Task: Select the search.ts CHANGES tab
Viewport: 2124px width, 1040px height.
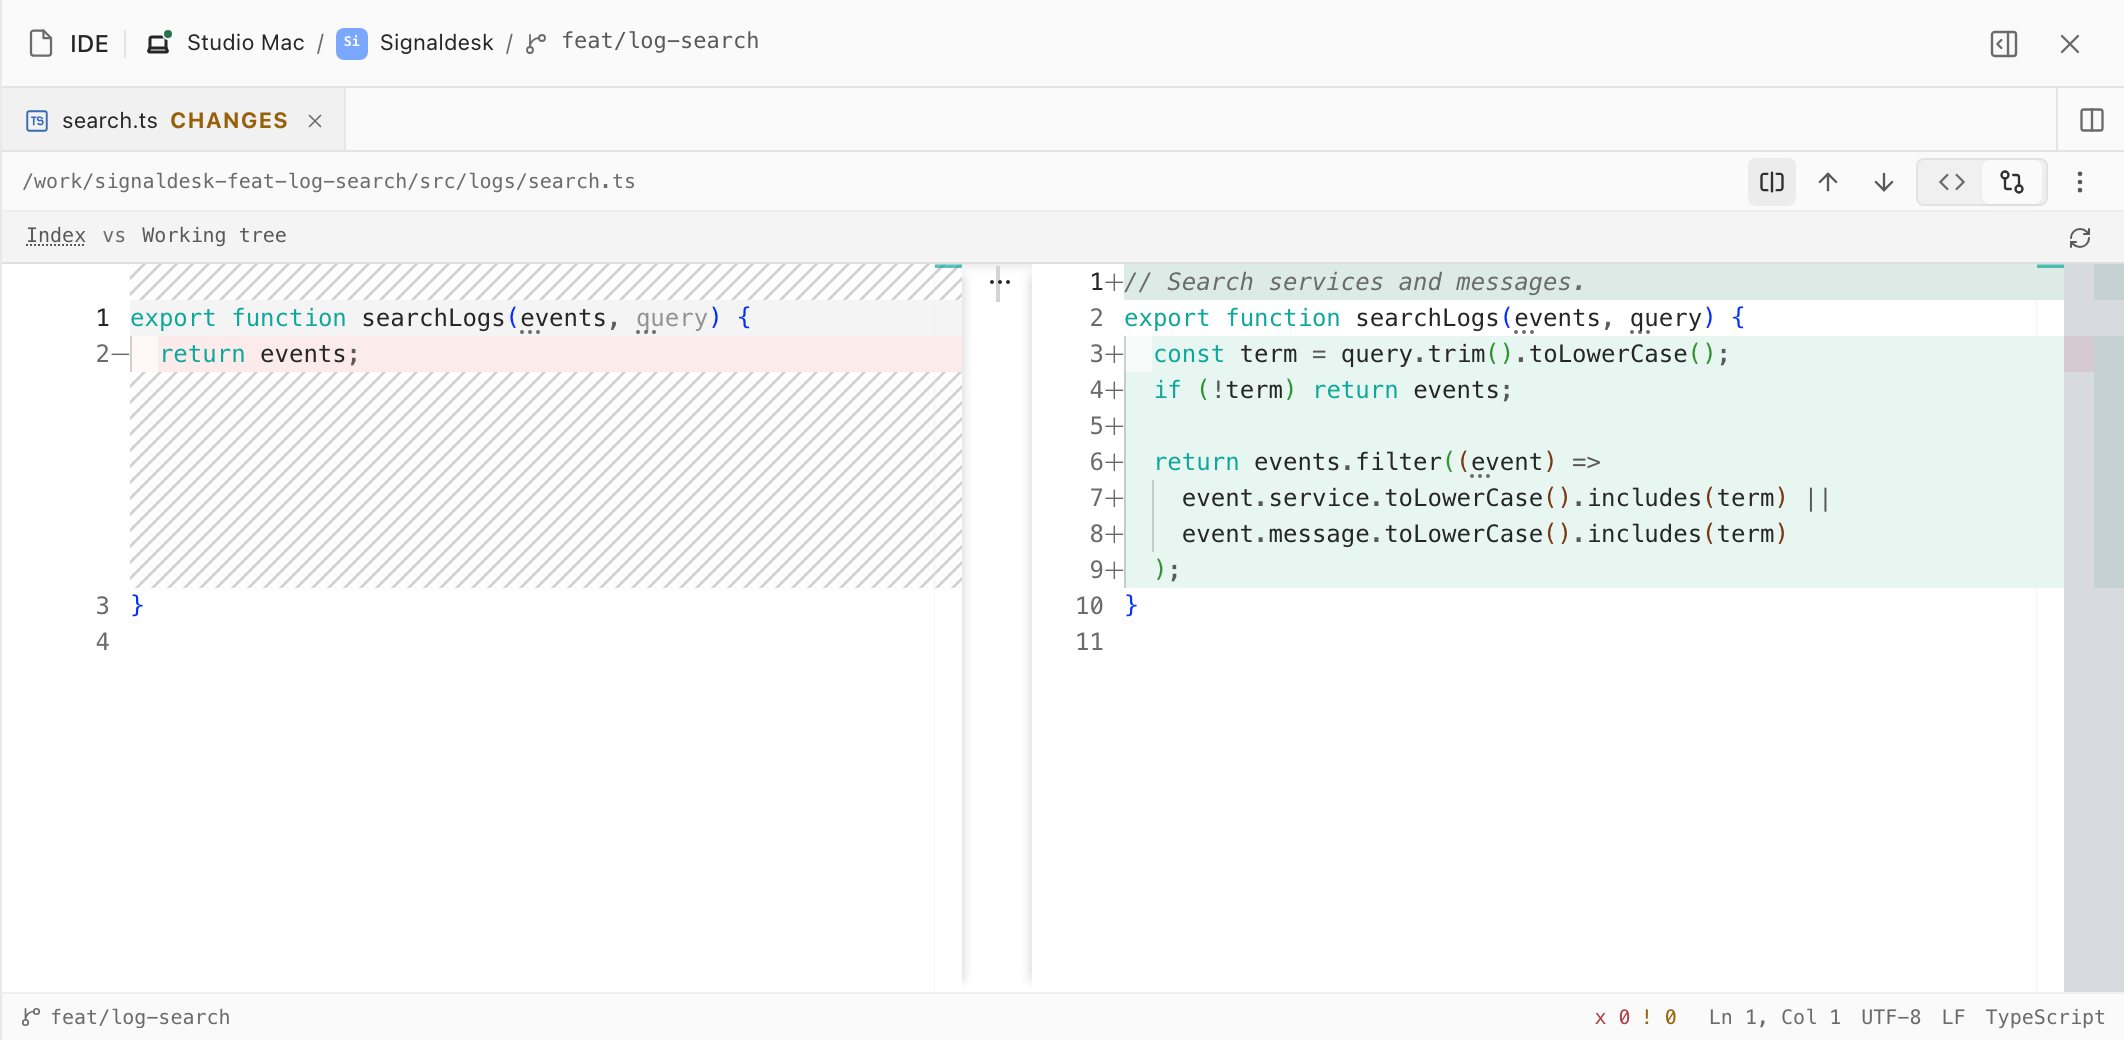Action: tap(174, 120)
